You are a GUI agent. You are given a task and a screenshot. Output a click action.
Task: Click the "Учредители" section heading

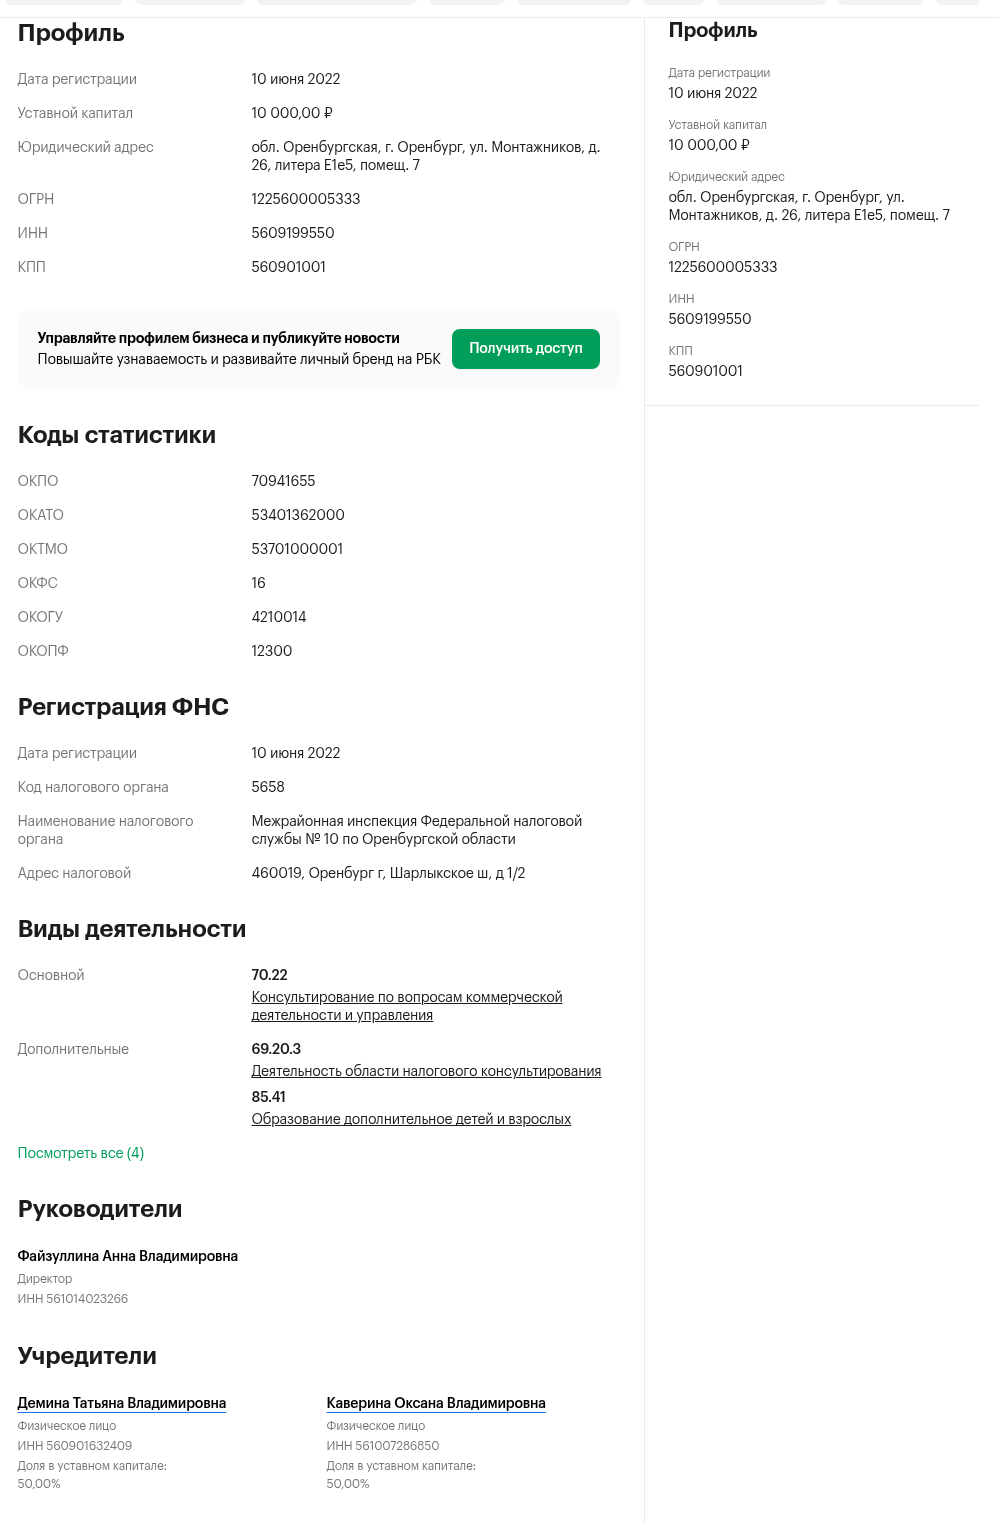point(86,1356)
